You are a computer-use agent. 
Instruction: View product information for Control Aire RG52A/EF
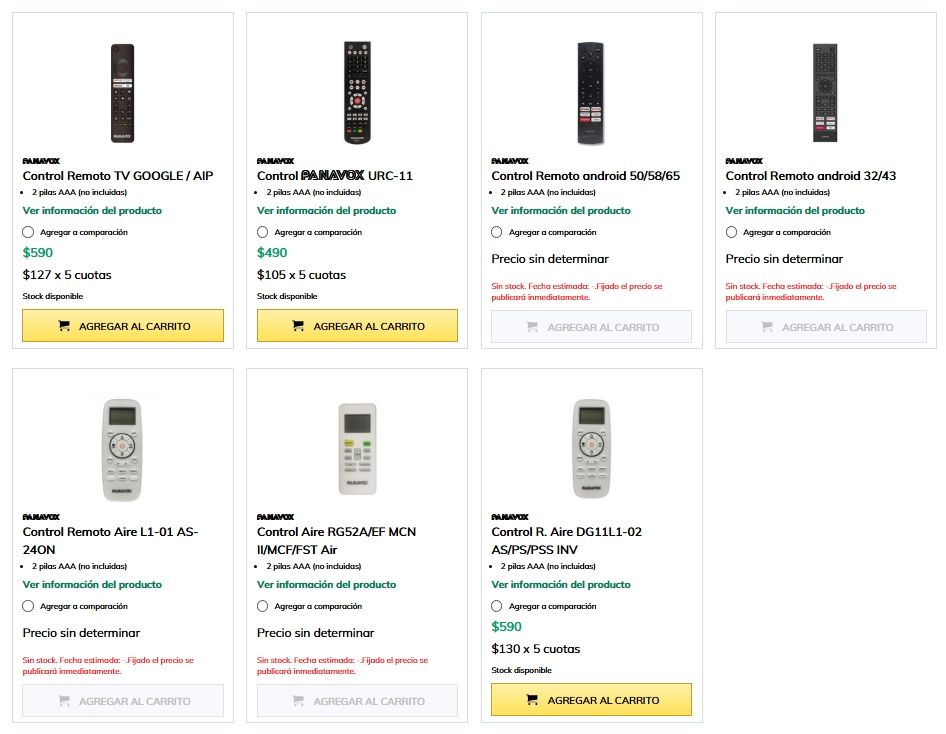(326, 585)
